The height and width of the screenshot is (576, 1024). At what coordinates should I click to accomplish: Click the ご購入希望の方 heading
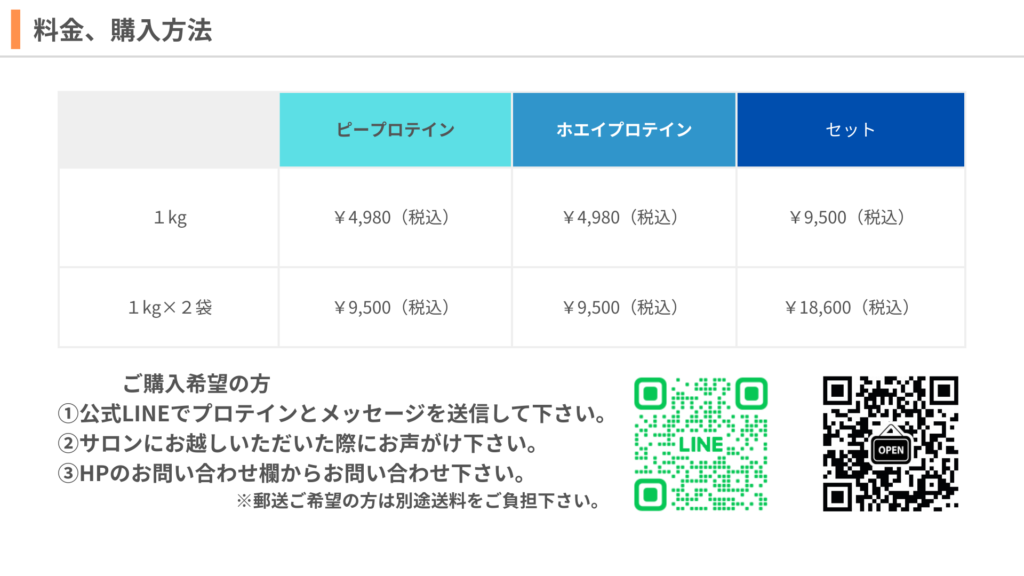pos(196,383)
